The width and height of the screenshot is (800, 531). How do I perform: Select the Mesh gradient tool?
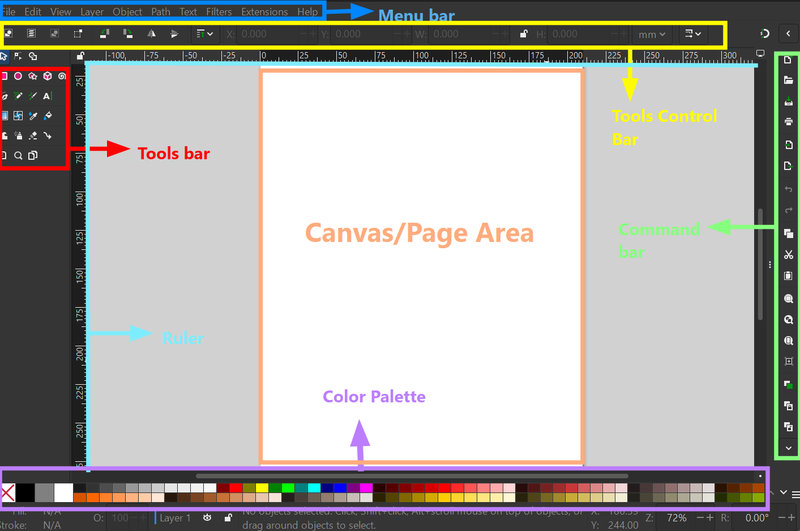(x=18, y=116)
